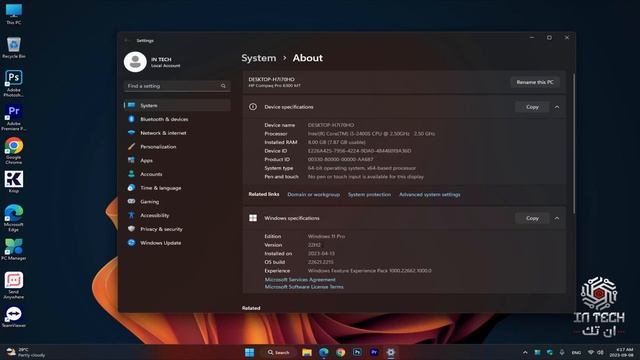
Task: Click Settings gear on the taskbar
Action: (391, 352)
